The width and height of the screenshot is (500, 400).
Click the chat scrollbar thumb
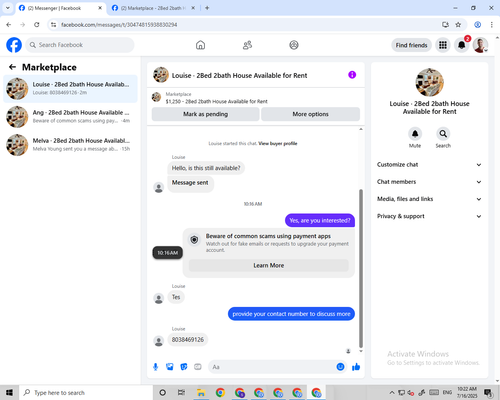click(361, 268)
